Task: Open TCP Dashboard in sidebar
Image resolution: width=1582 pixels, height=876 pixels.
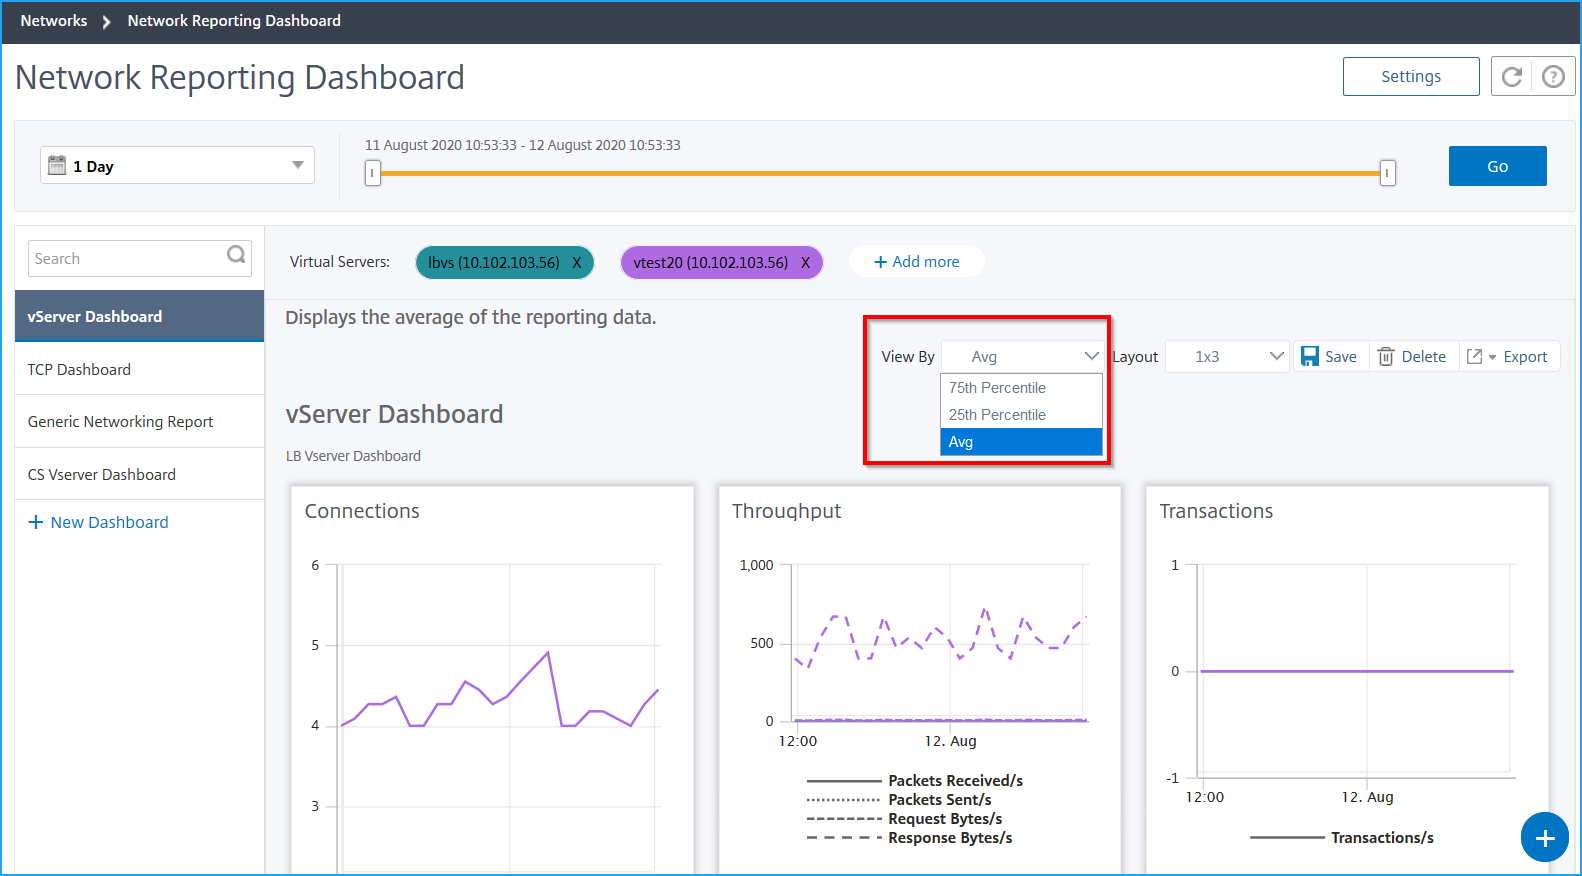Action: [x=139, y=369]
